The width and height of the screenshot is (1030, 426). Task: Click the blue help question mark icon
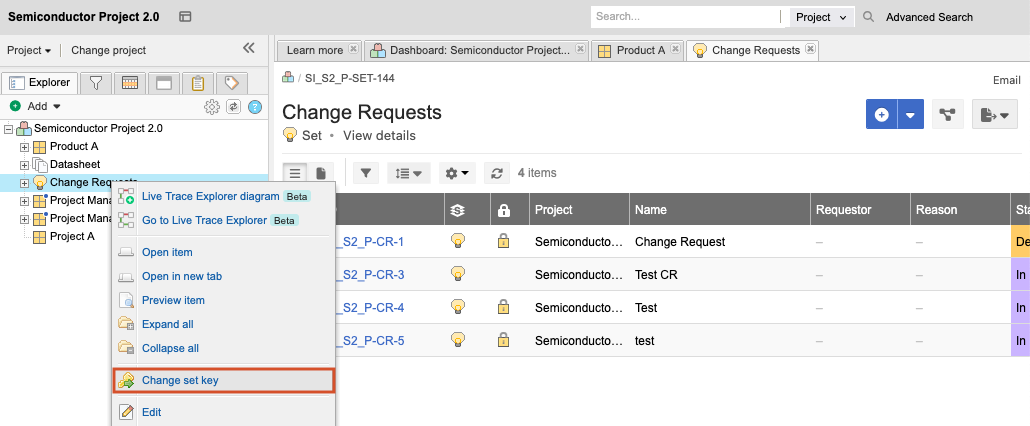click(x=255, y=107)
